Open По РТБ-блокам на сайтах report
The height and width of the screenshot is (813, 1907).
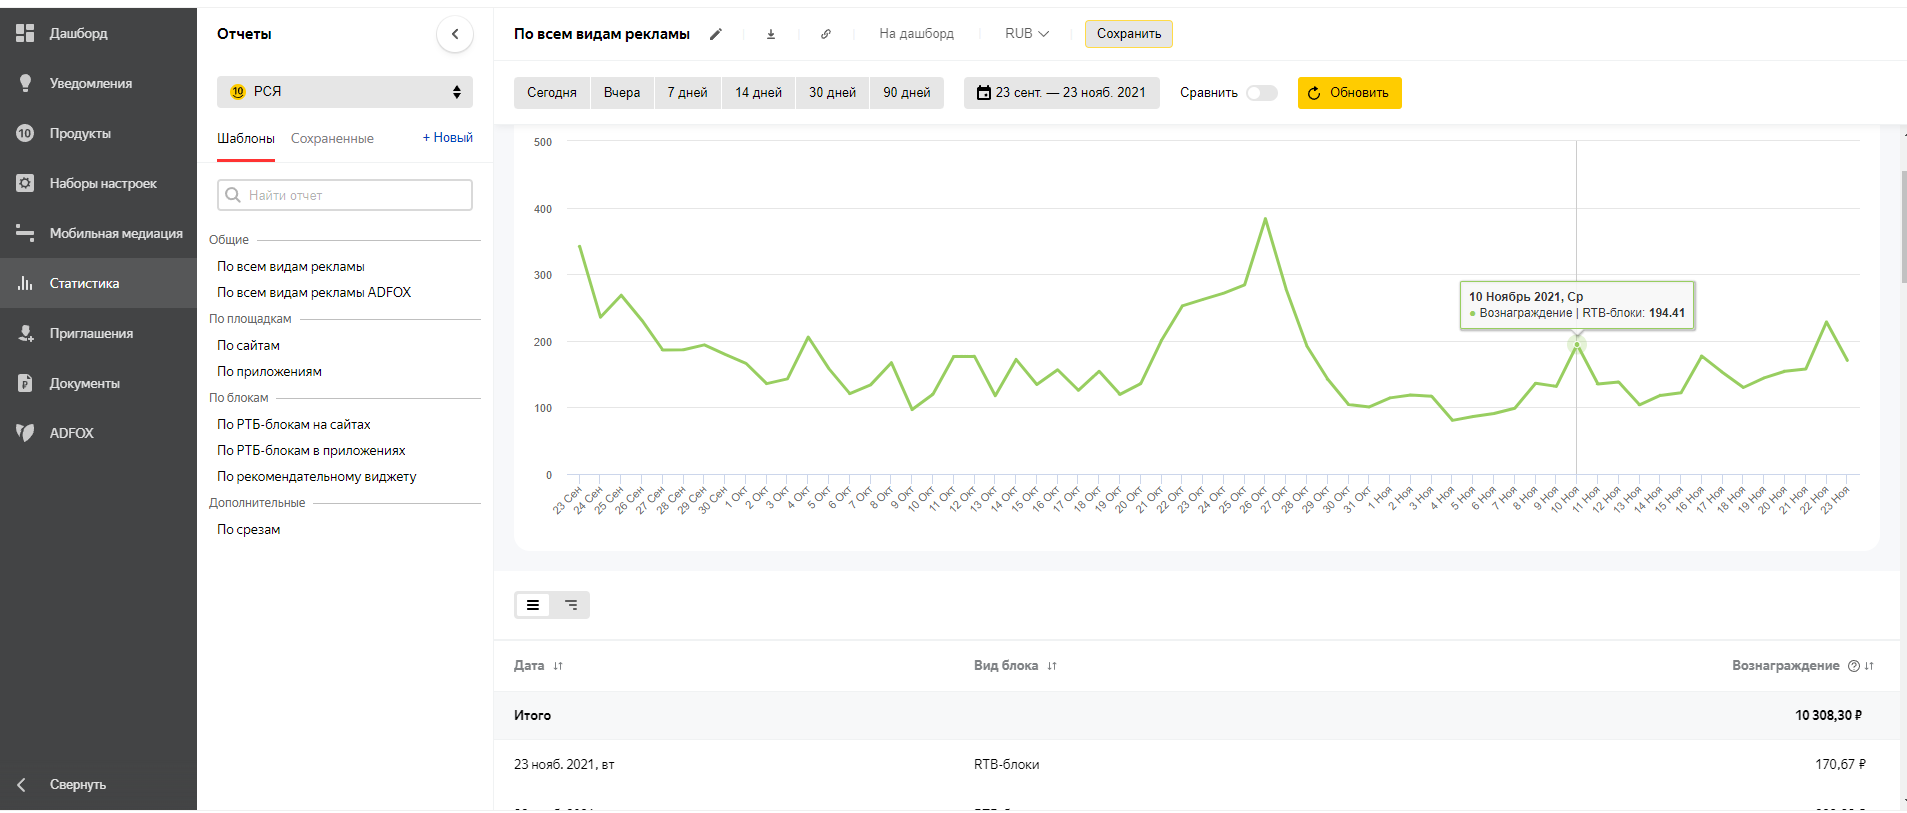click(294, 425)
